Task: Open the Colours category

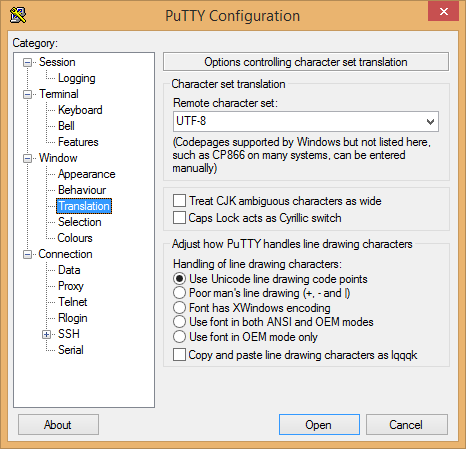Action: coord(75,238)
